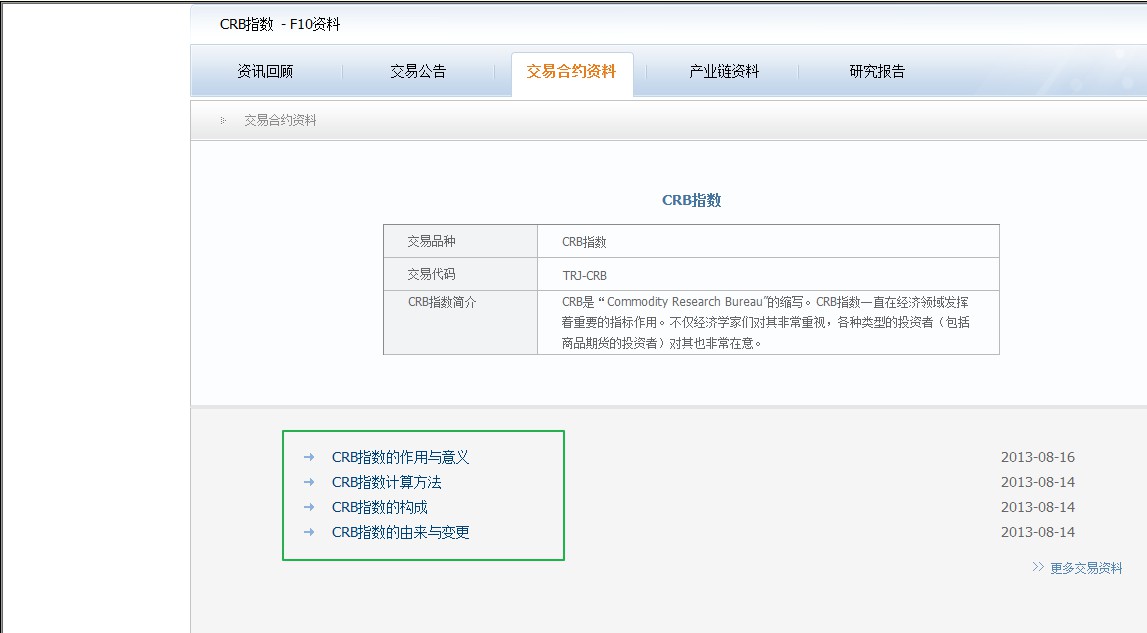Screen dimensions: 1147x633
Task: Select the active 交易合约资料 tab
Action: (x=571, y=71)
